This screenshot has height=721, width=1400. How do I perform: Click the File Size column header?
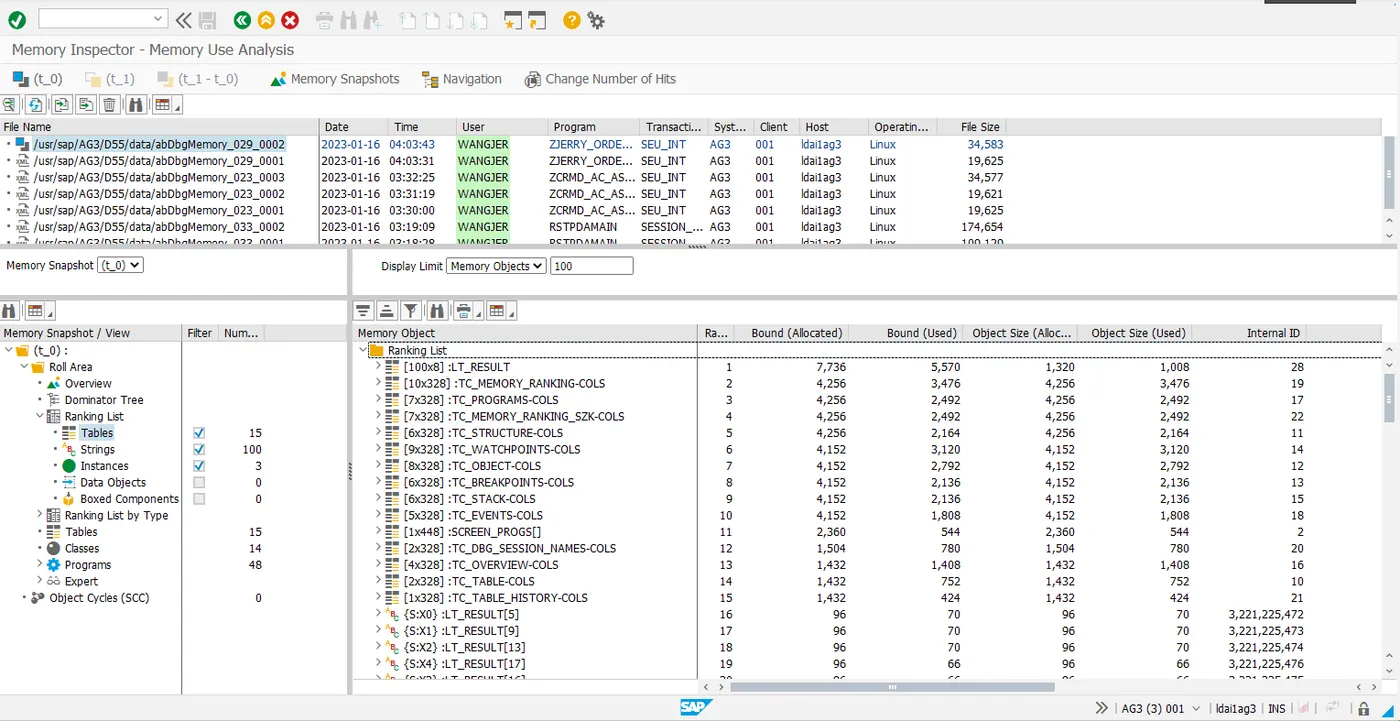coord(971,127)
